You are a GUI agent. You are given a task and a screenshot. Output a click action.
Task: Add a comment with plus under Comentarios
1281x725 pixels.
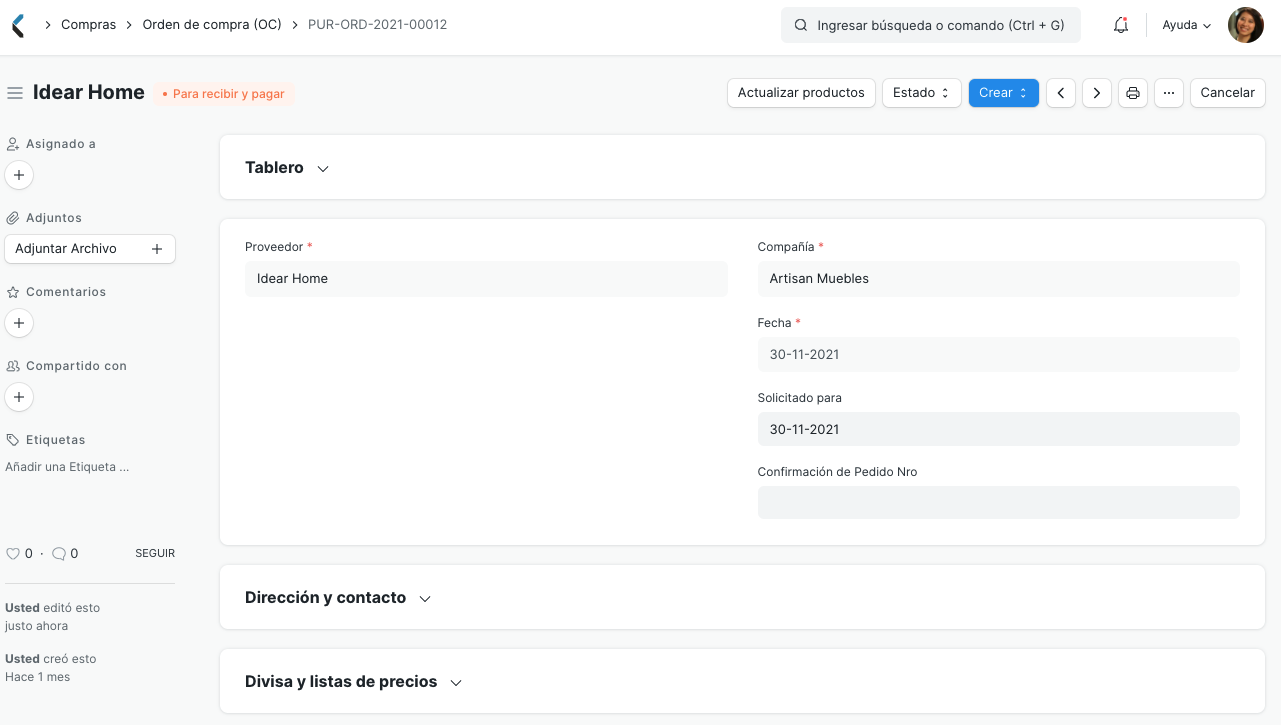click(x=19, y=323)
